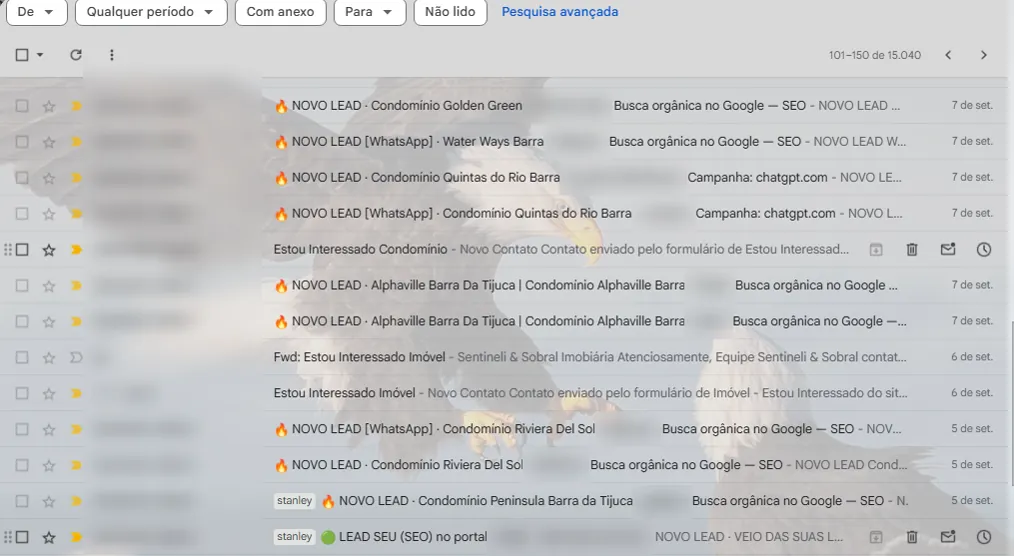Snooze the Estou Interessado Condomínio email
The width and height of the screenshot is (1014, 556).
click(984, 250)
